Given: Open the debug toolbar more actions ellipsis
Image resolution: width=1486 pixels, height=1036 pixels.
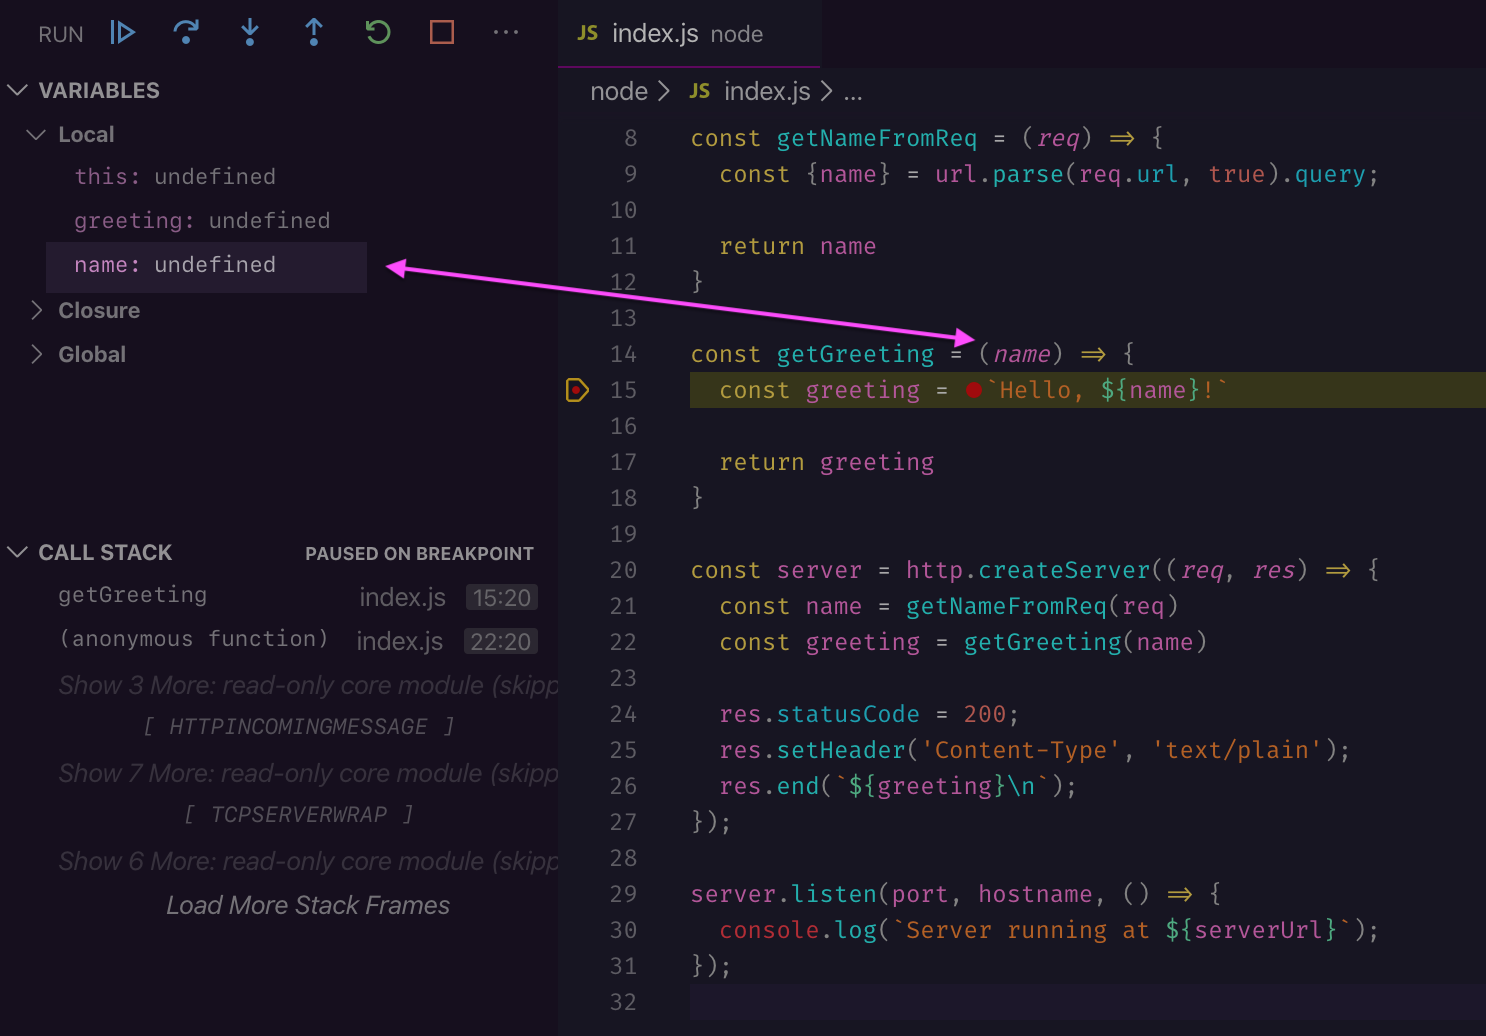Looking at the screenshot, I should point(505,33).
